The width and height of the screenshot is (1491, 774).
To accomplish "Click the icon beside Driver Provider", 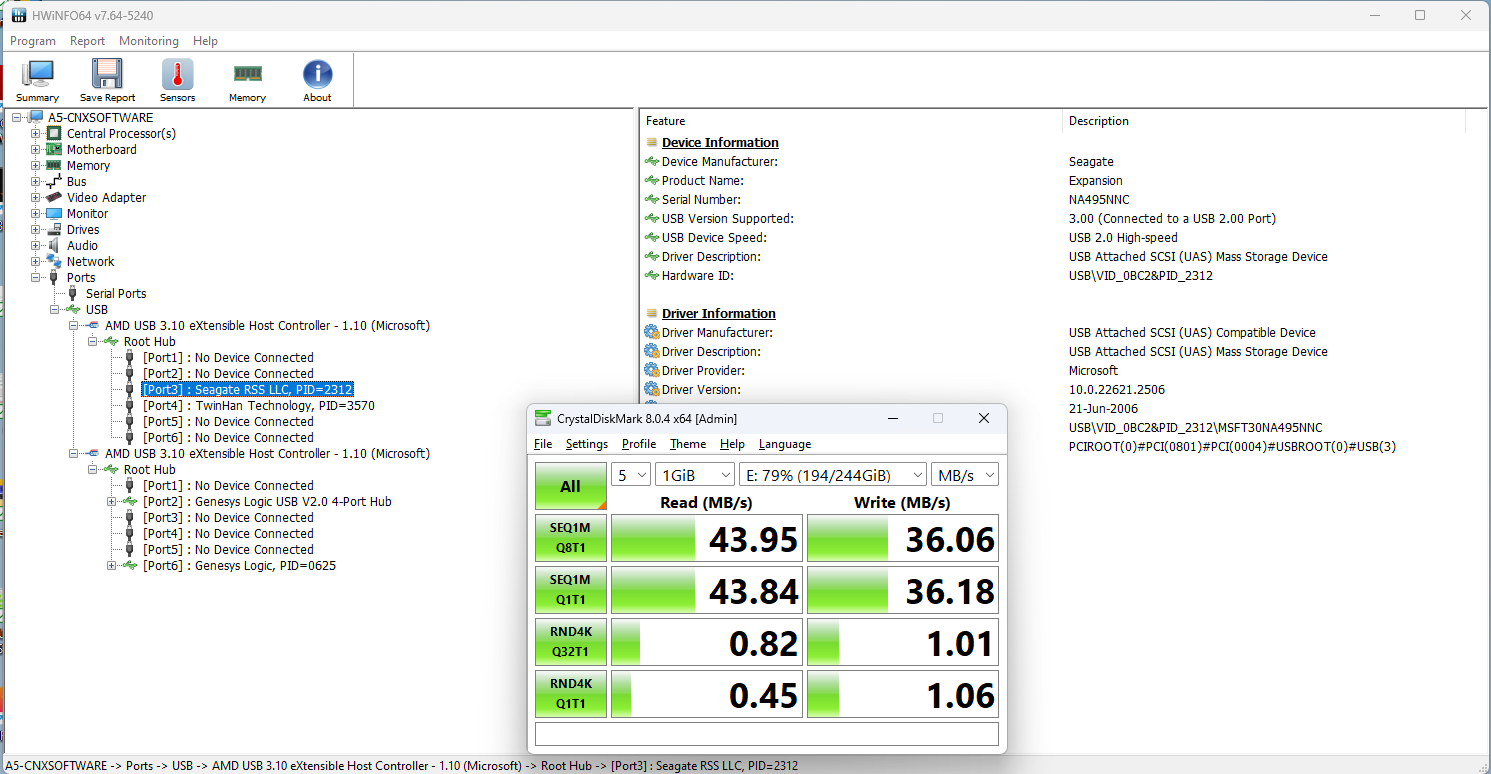I will tap(652, 370).
